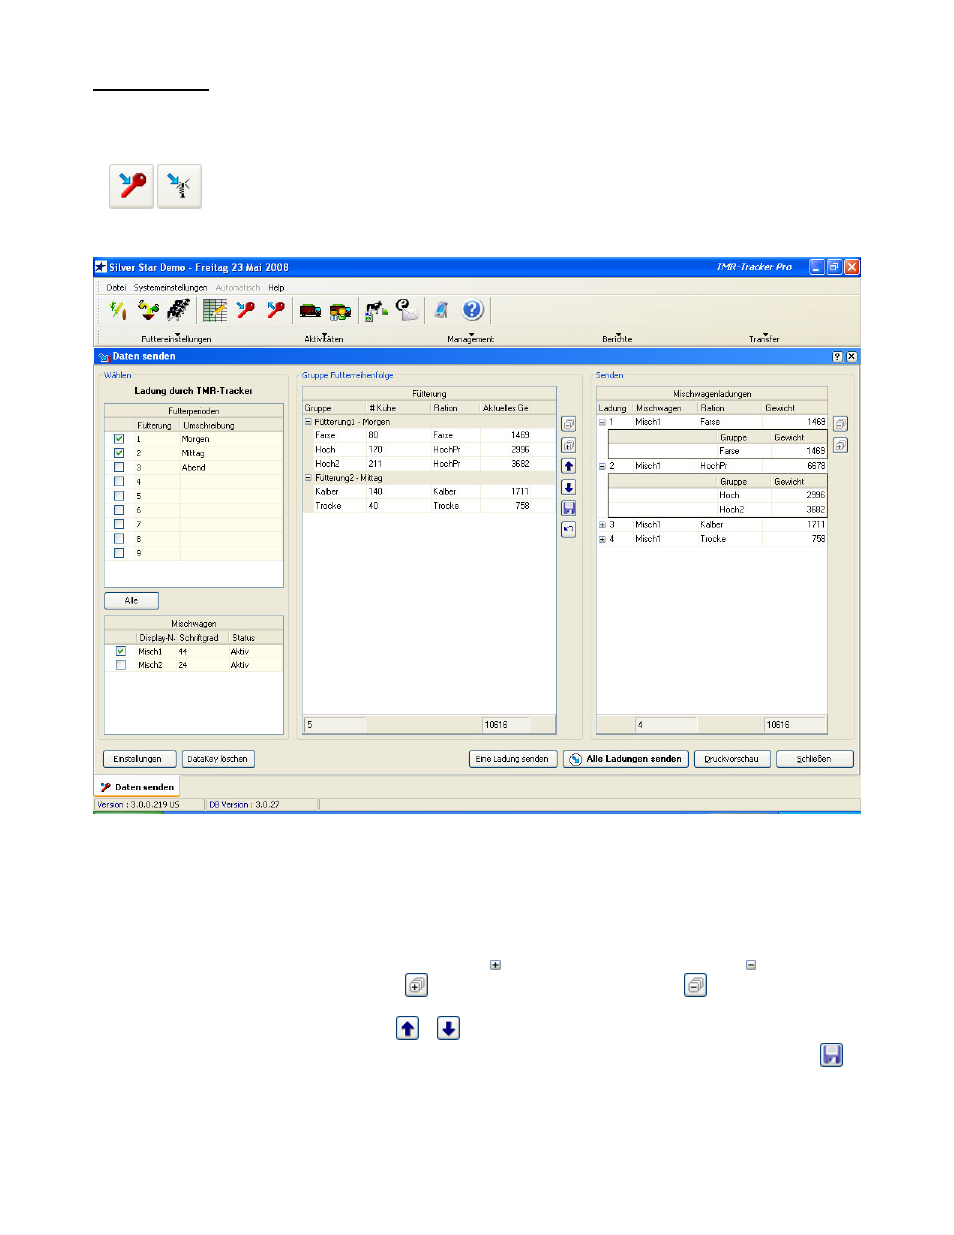Close the Daten senden dialog with X
This screenshot has width=954, height=1235.
851,357
